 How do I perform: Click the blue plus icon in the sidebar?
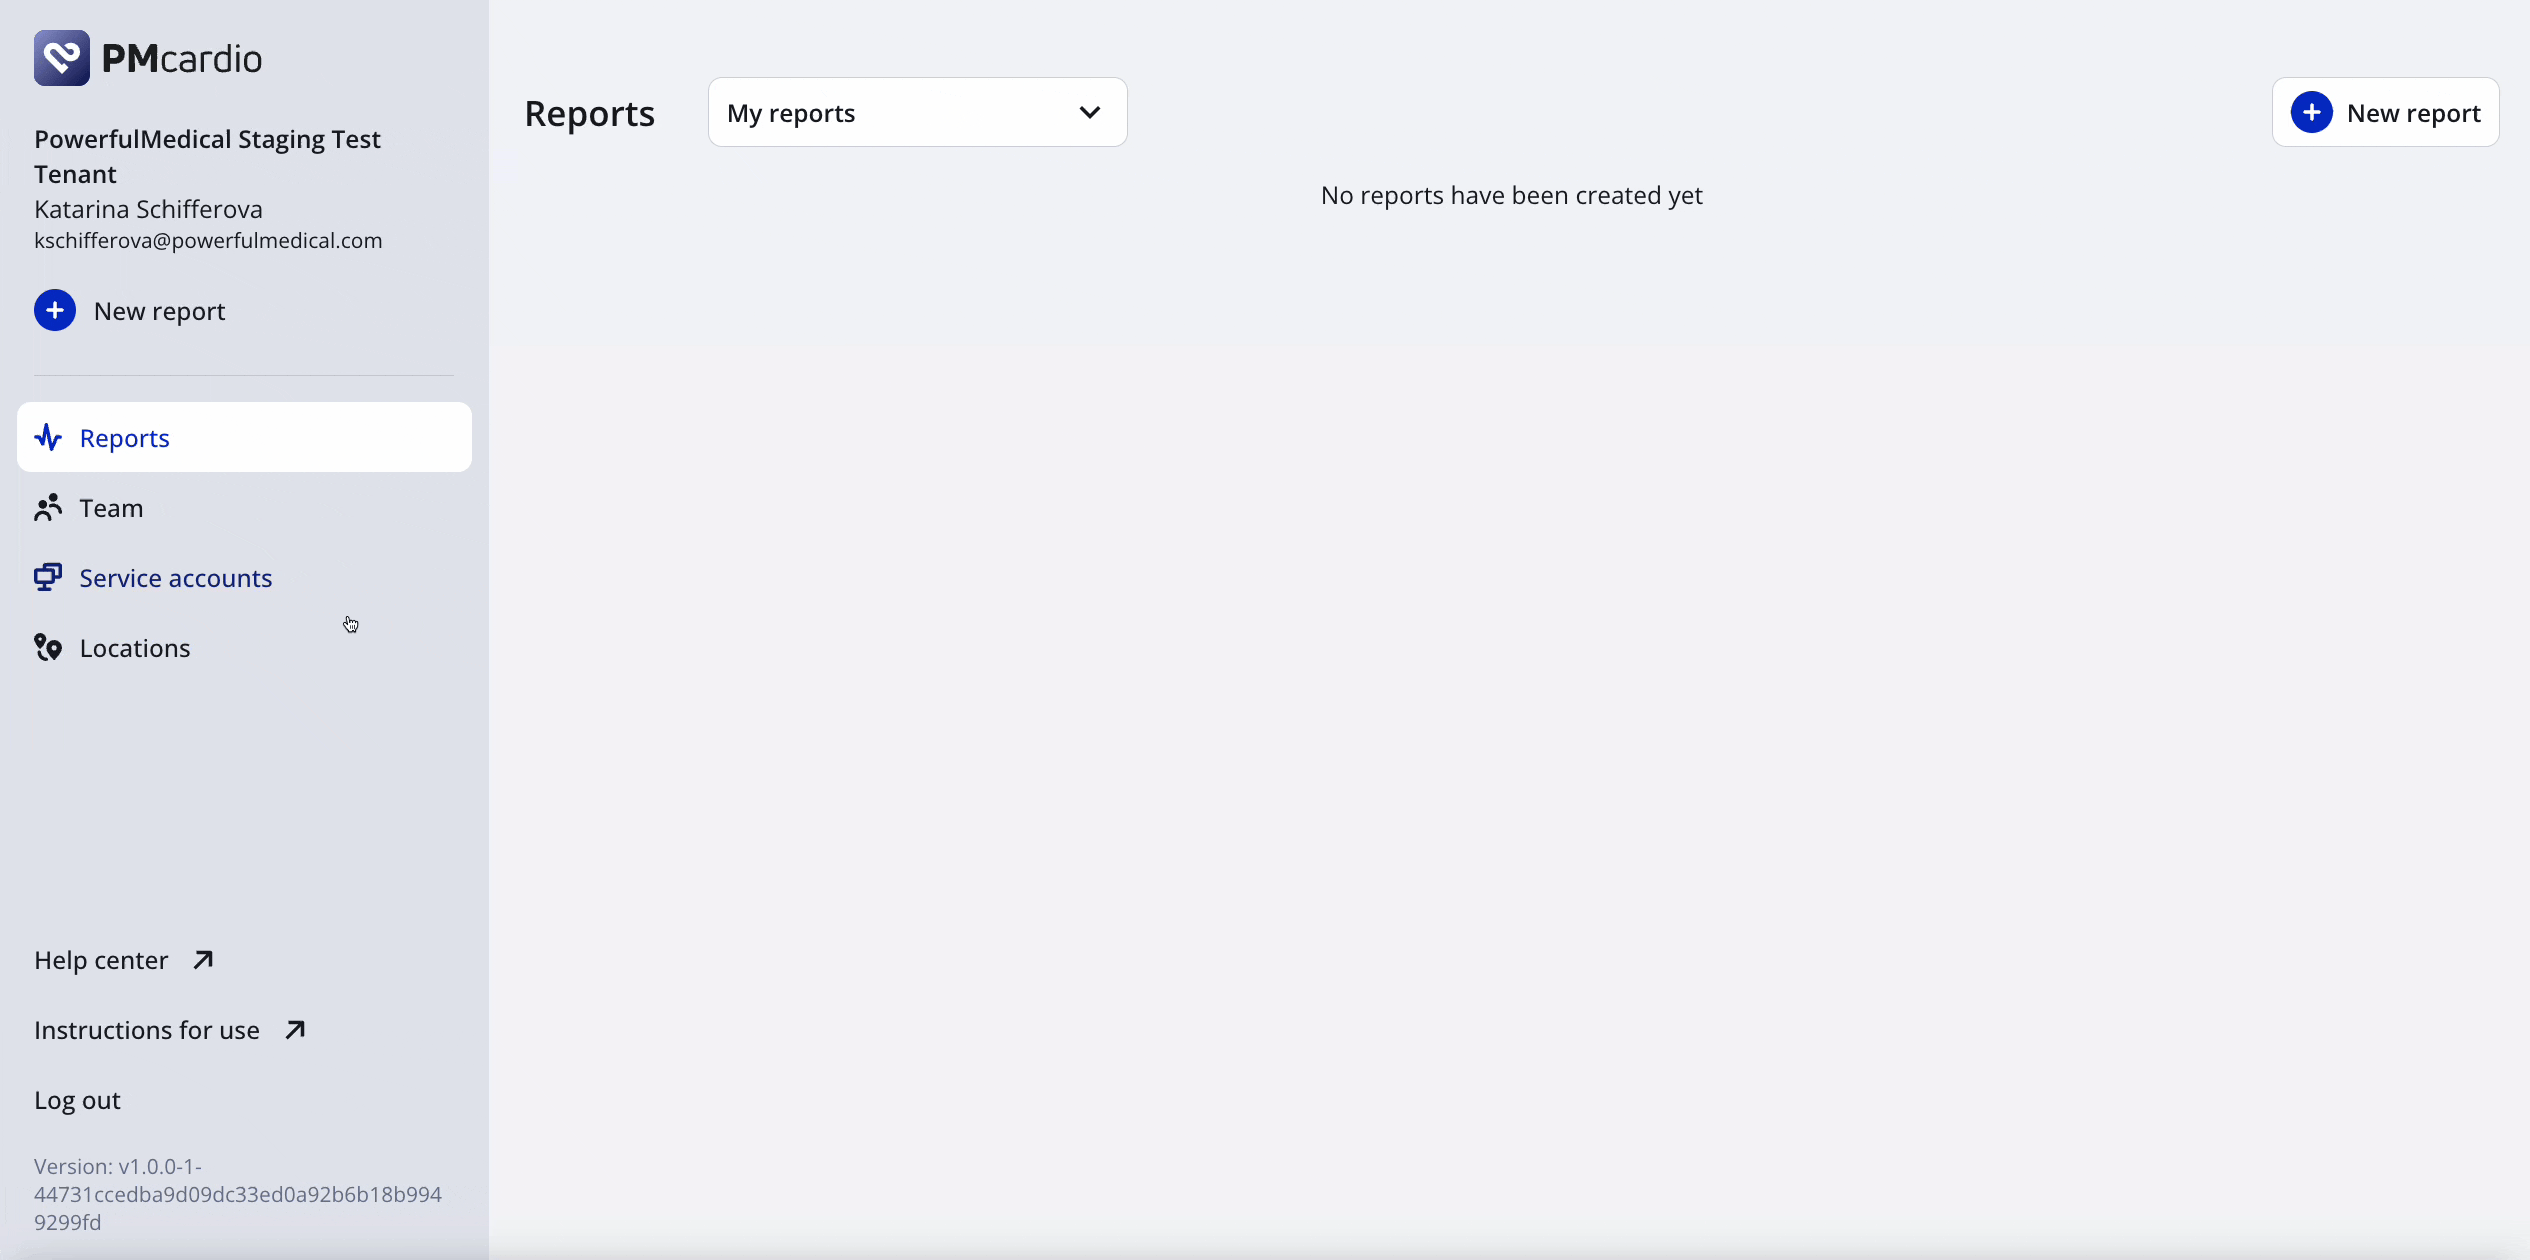pos(55,311)
